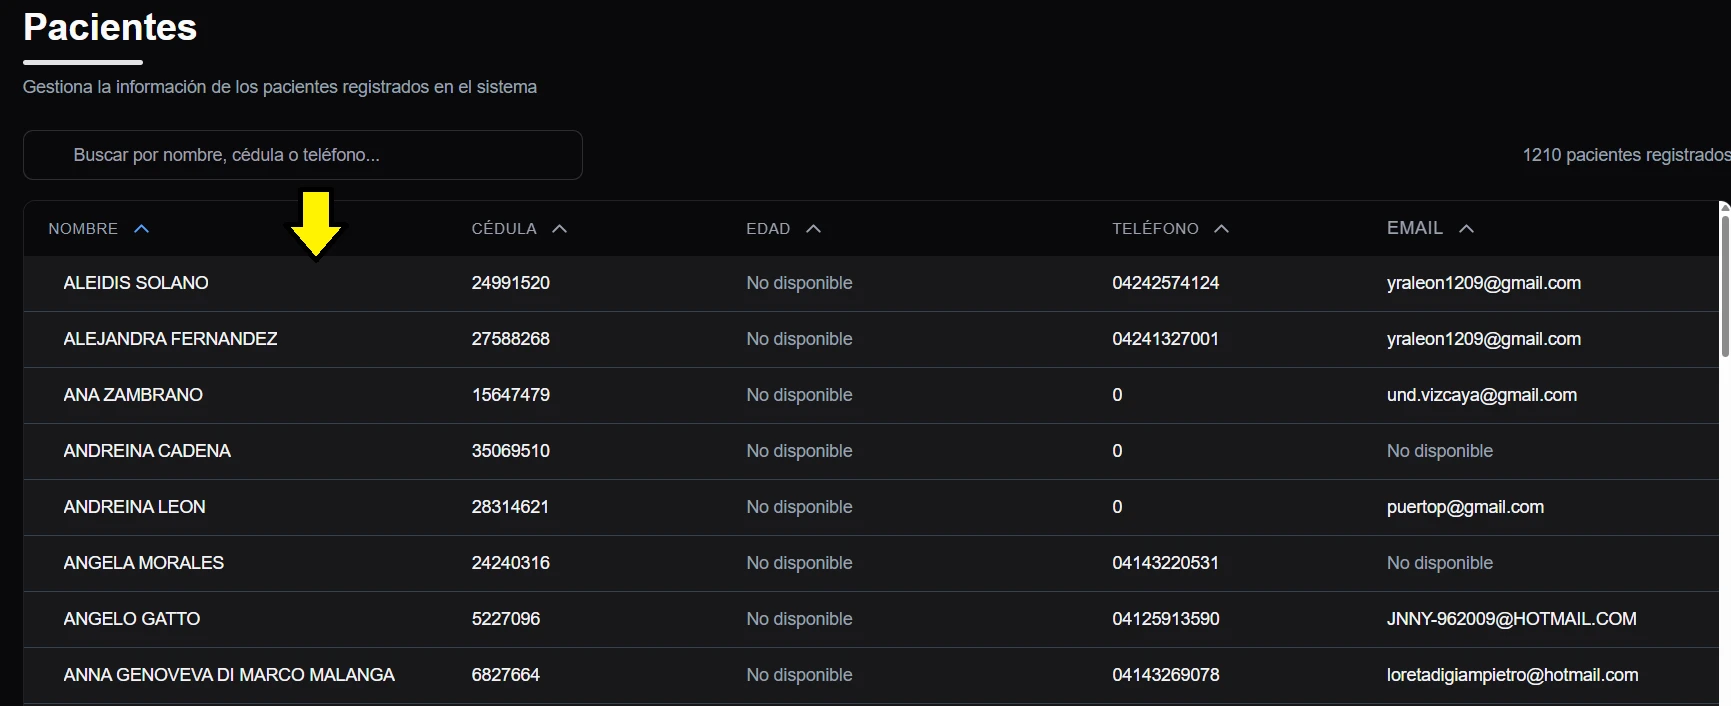Image resolution: width=1731 pixels, height=706 pixels.
Task: Open the ANGELA MORALES patient record
Action: point(143,563)
